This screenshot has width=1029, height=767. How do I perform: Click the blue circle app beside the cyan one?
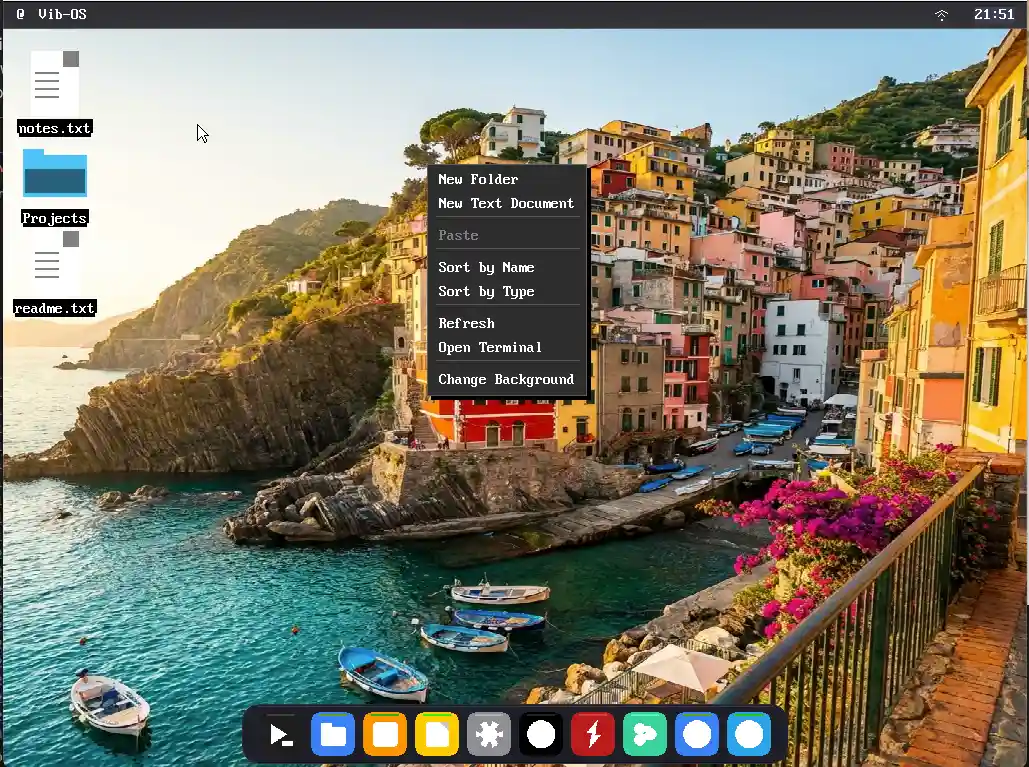(x=696, y=734)
